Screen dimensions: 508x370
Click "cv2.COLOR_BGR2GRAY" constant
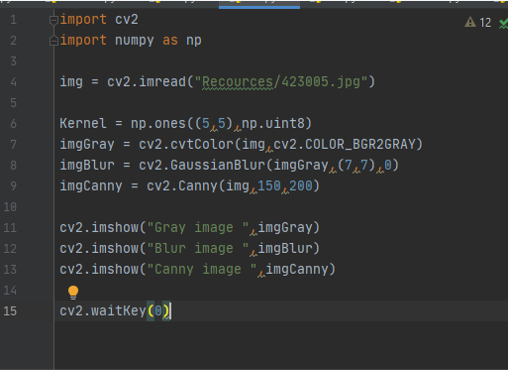(344, 145)
